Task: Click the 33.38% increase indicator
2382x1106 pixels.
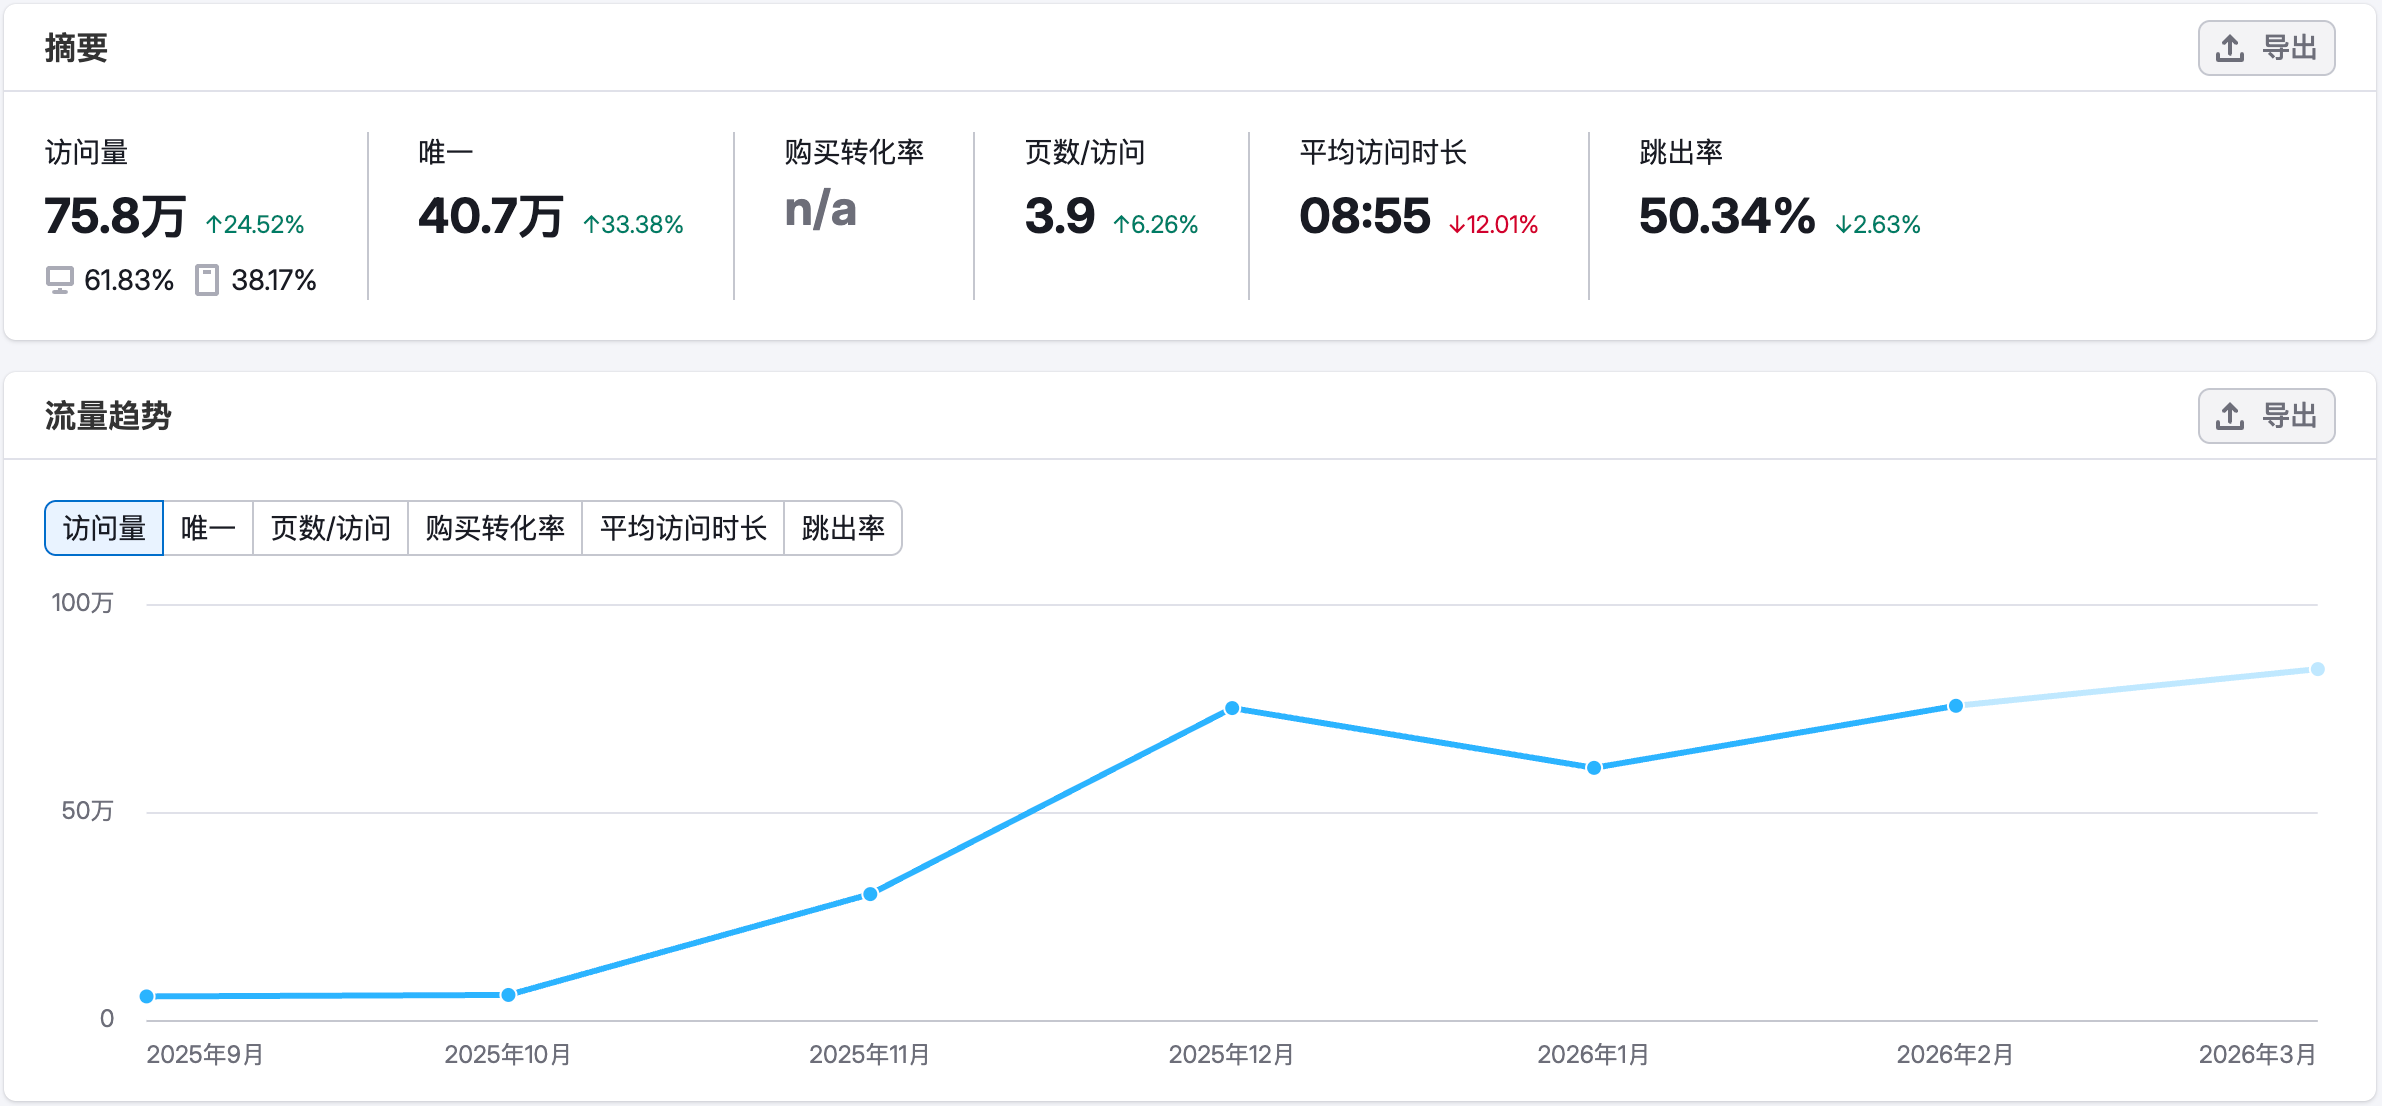Action: (634, 224)
